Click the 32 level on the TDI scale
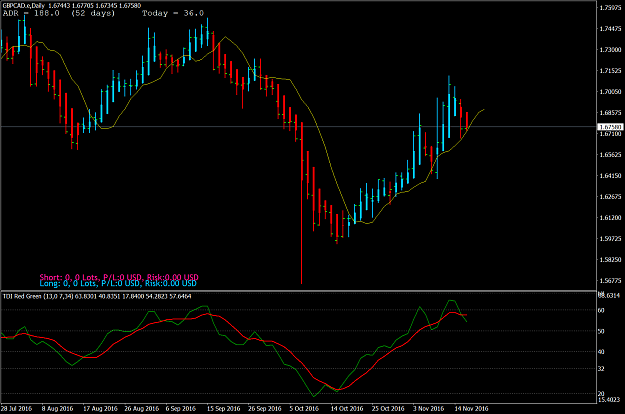Screen dimensions: 625x414 coord(601,369)
